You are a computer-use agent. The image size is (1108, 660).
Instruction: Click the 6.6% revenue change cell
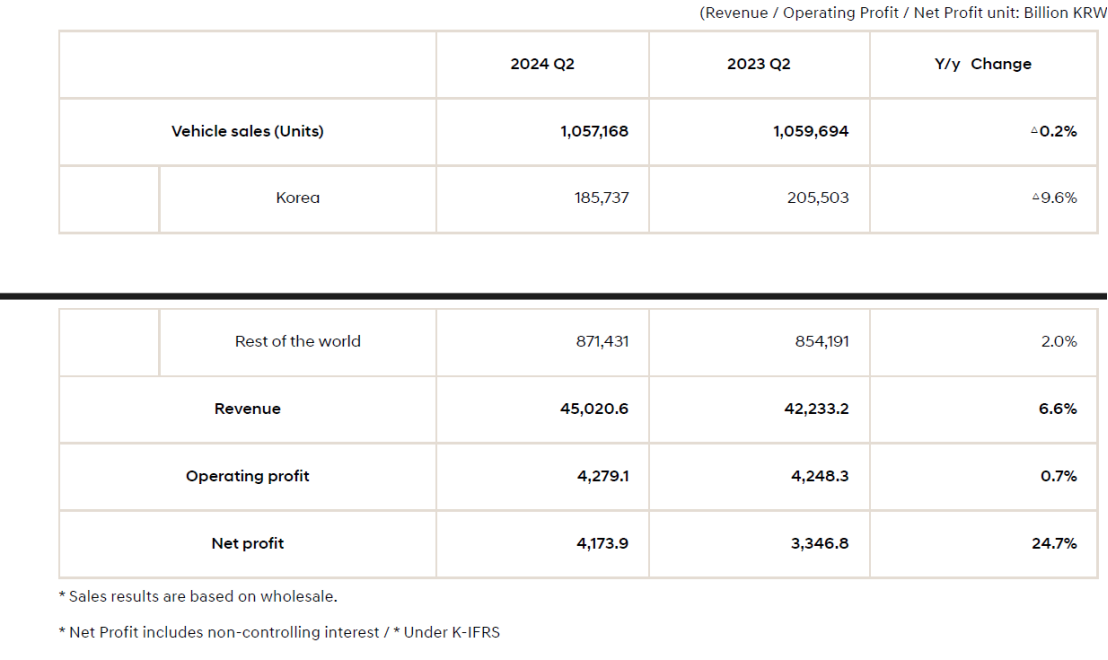(x=1058, y=409)
